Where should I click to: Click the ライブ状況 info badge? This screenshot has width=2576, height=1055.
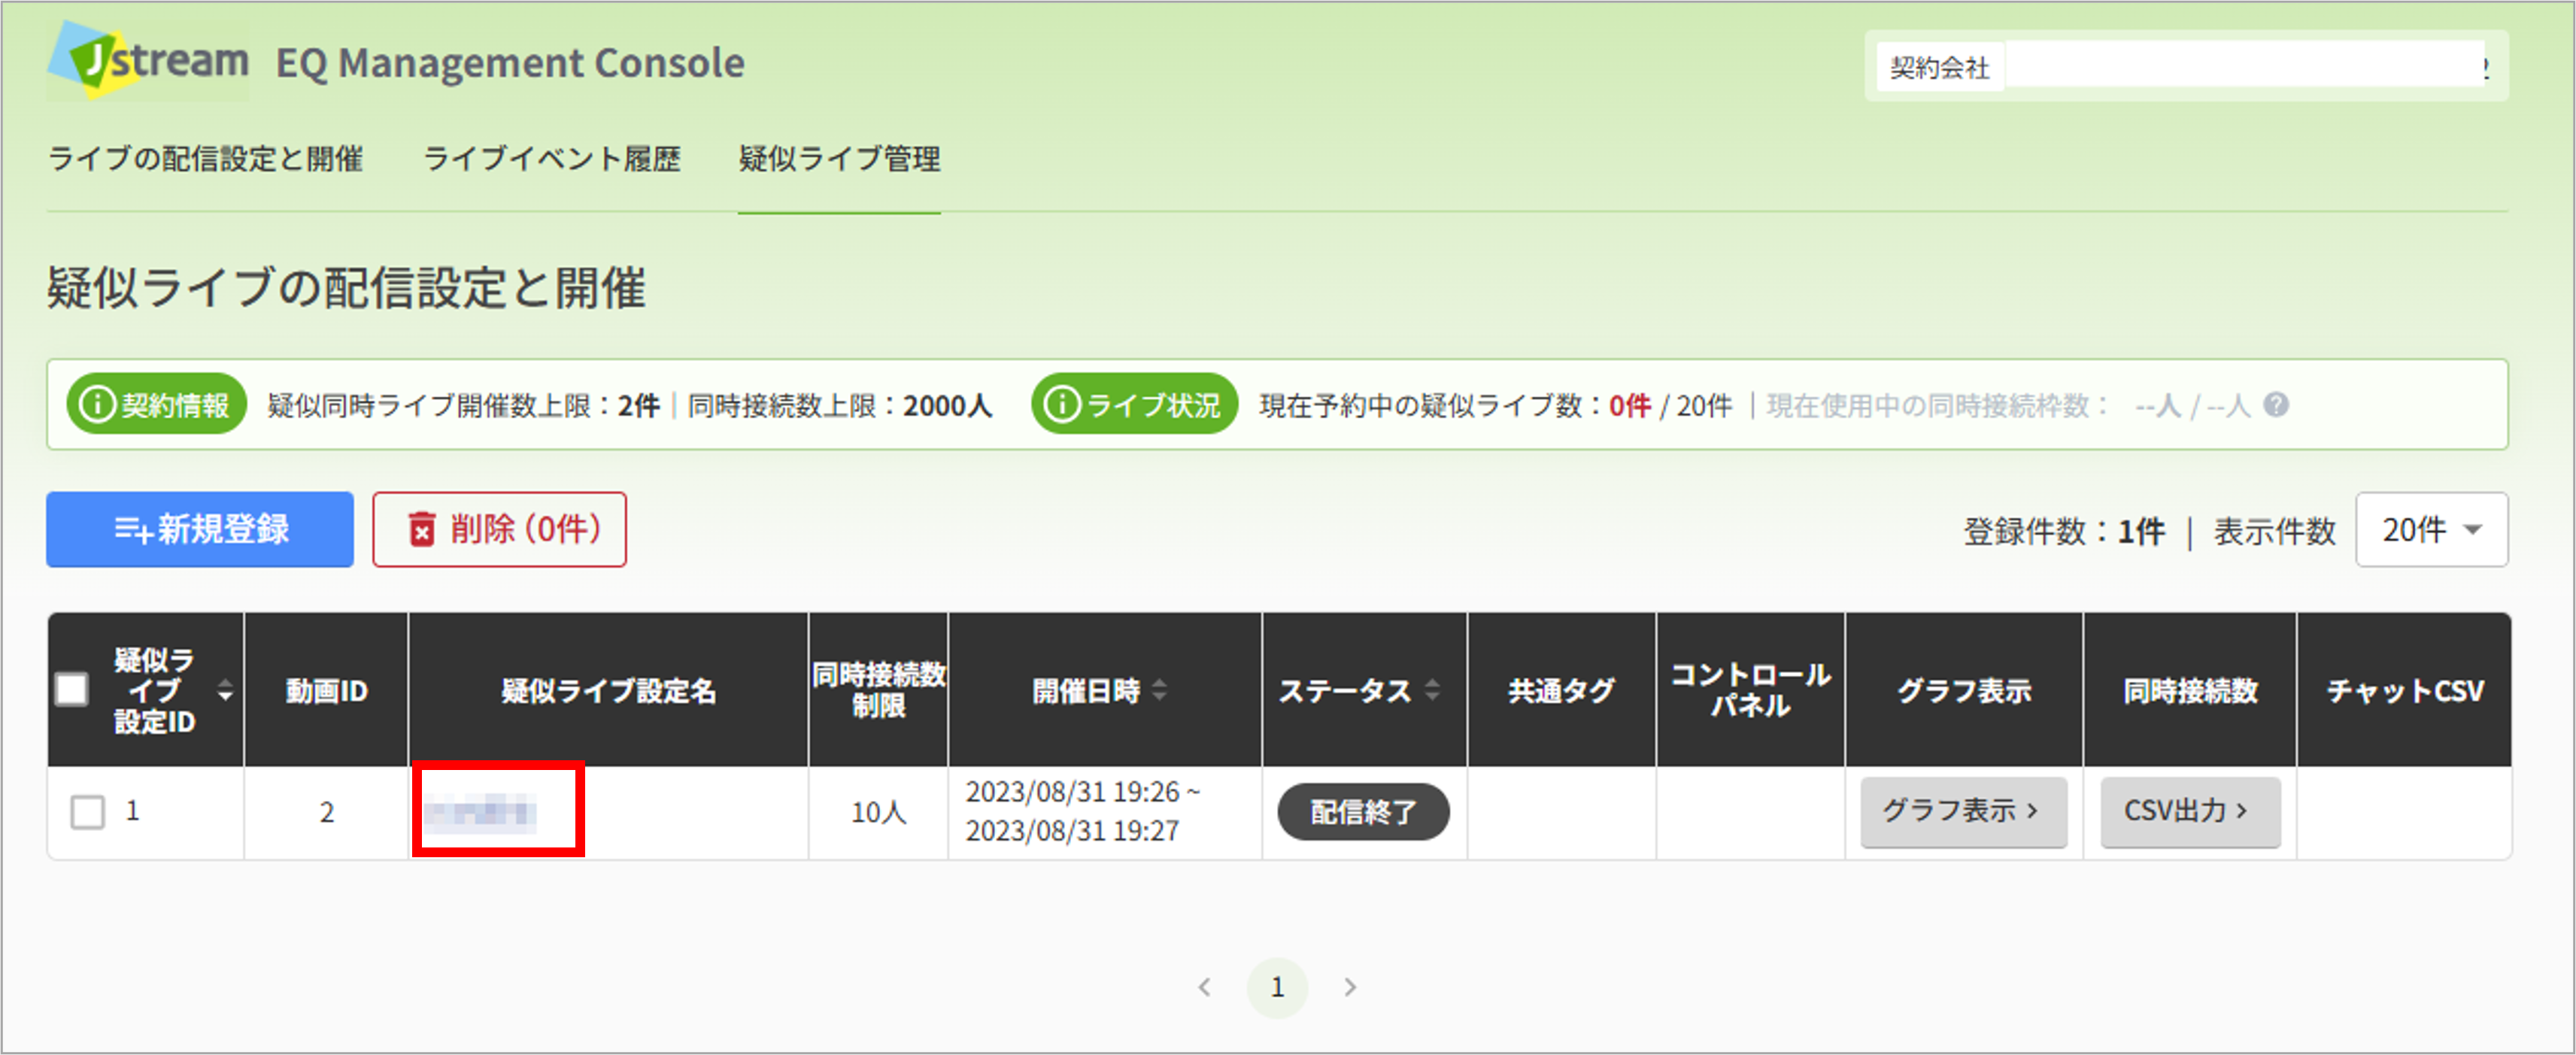point(1134,404)
